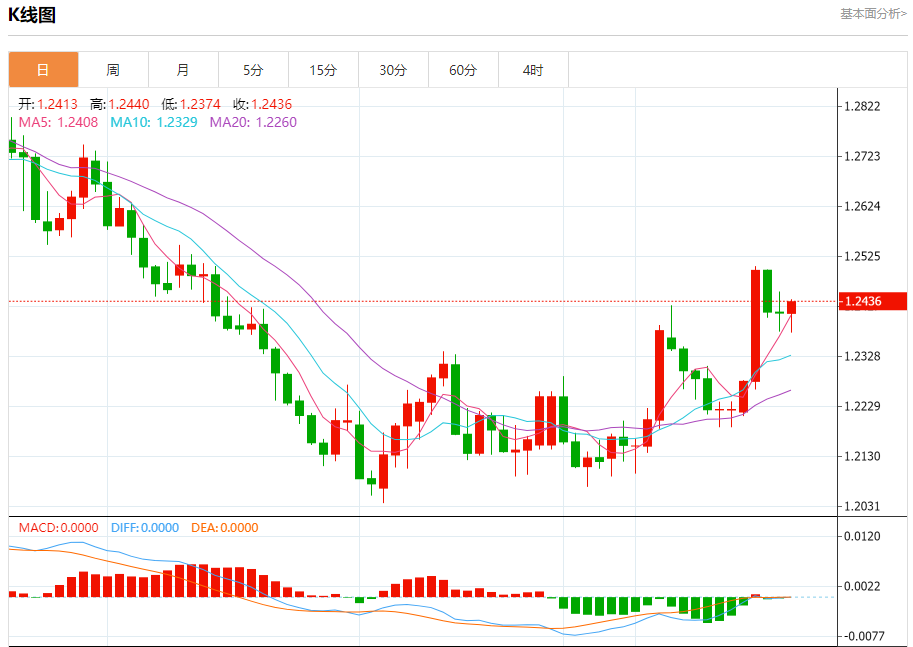Viewport: 913px width, 647px height.
Task: Click the 0.0022 MACD axis label
Action: pyautogui.click(x=862, y=586)
